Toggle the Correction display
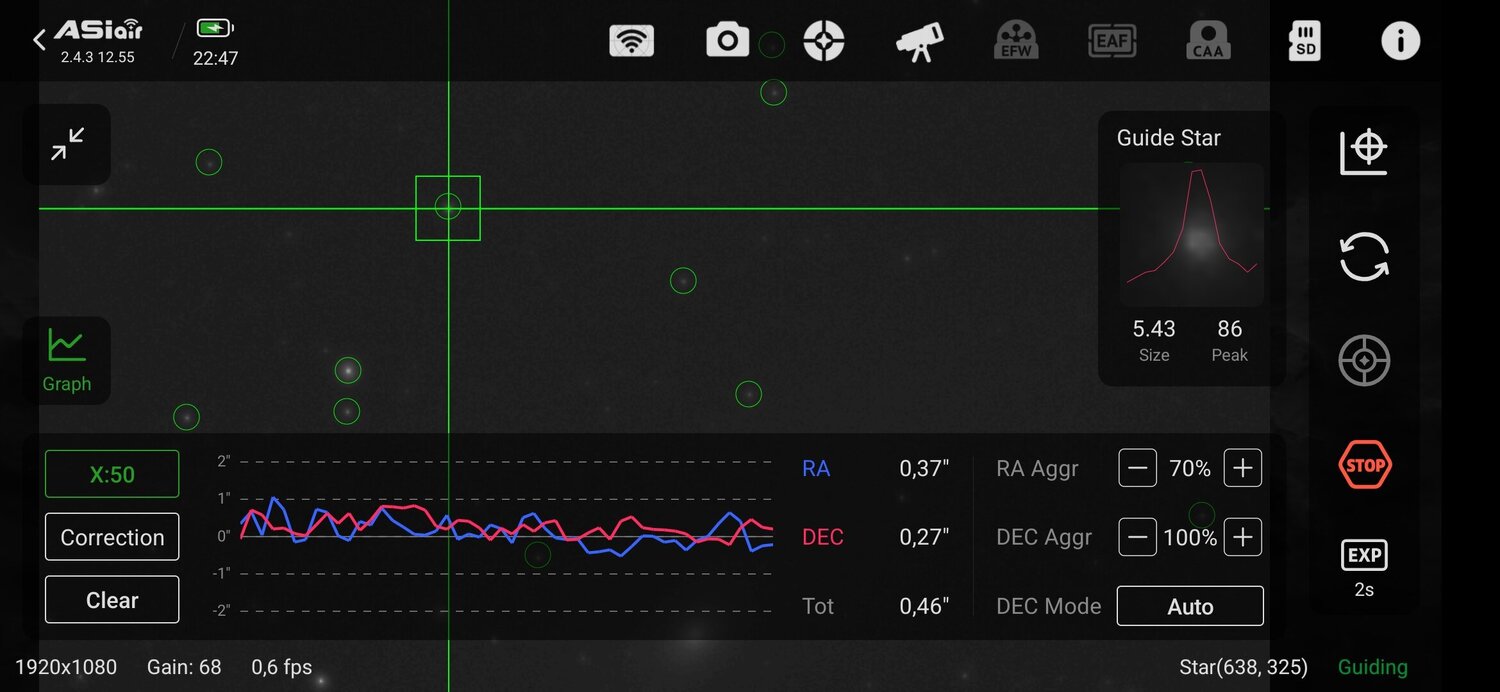The image size is (1500, 692). tap(111, 536)
